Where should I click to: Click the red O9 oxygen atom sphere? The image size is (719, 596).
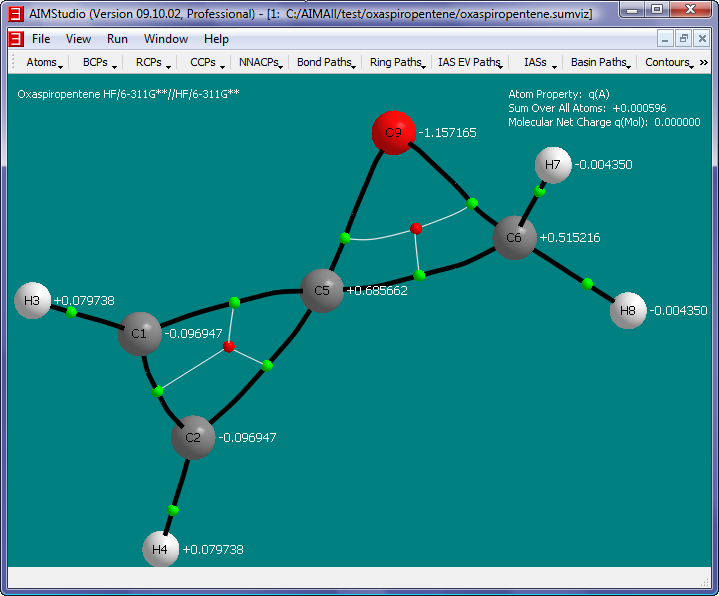pyautogui.click(x=393, y=133)
